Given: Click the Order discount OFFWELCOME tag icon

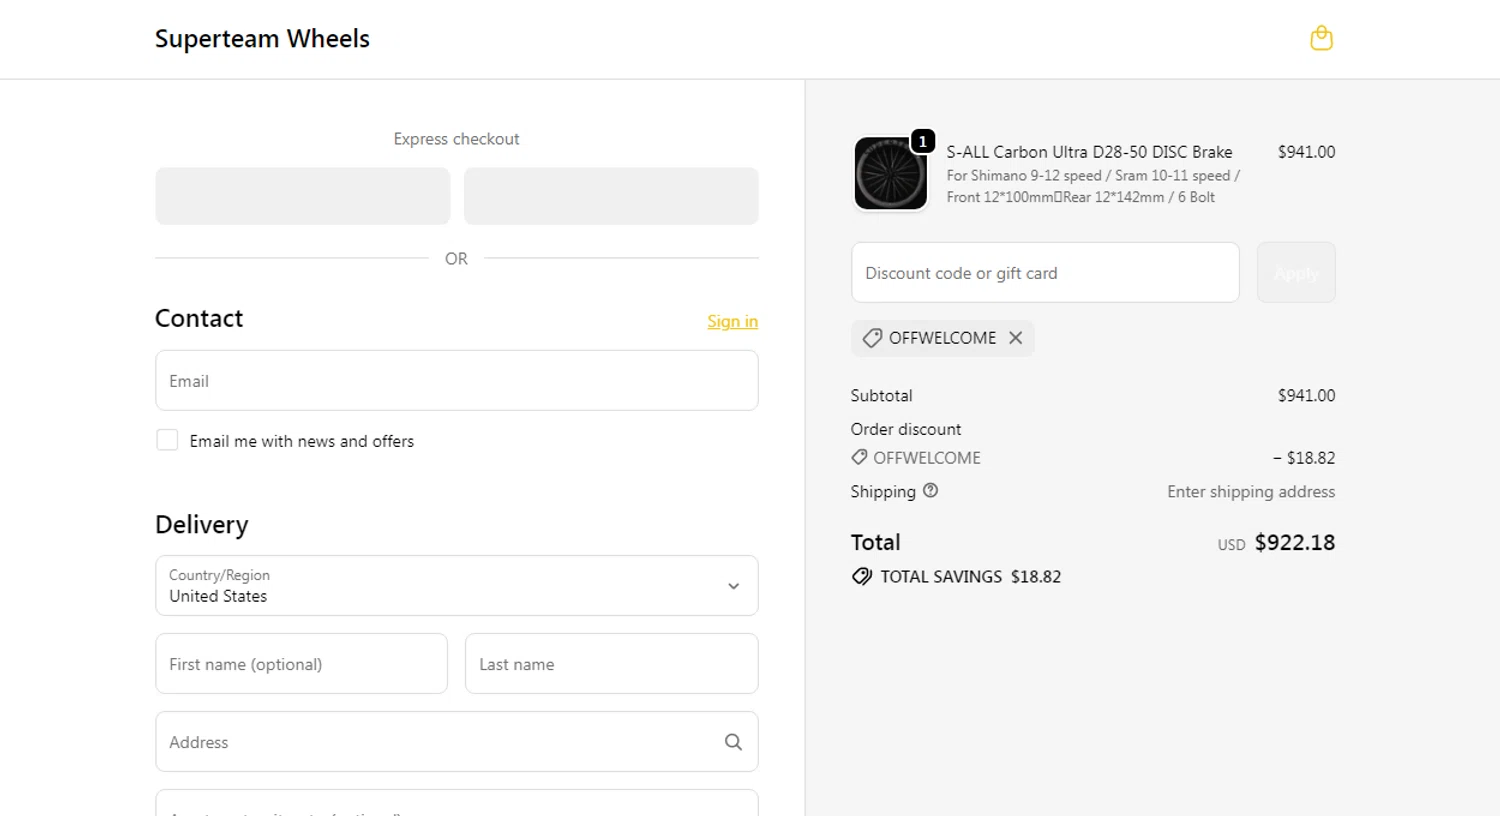Looking at the screenshot, I should 859,457.
